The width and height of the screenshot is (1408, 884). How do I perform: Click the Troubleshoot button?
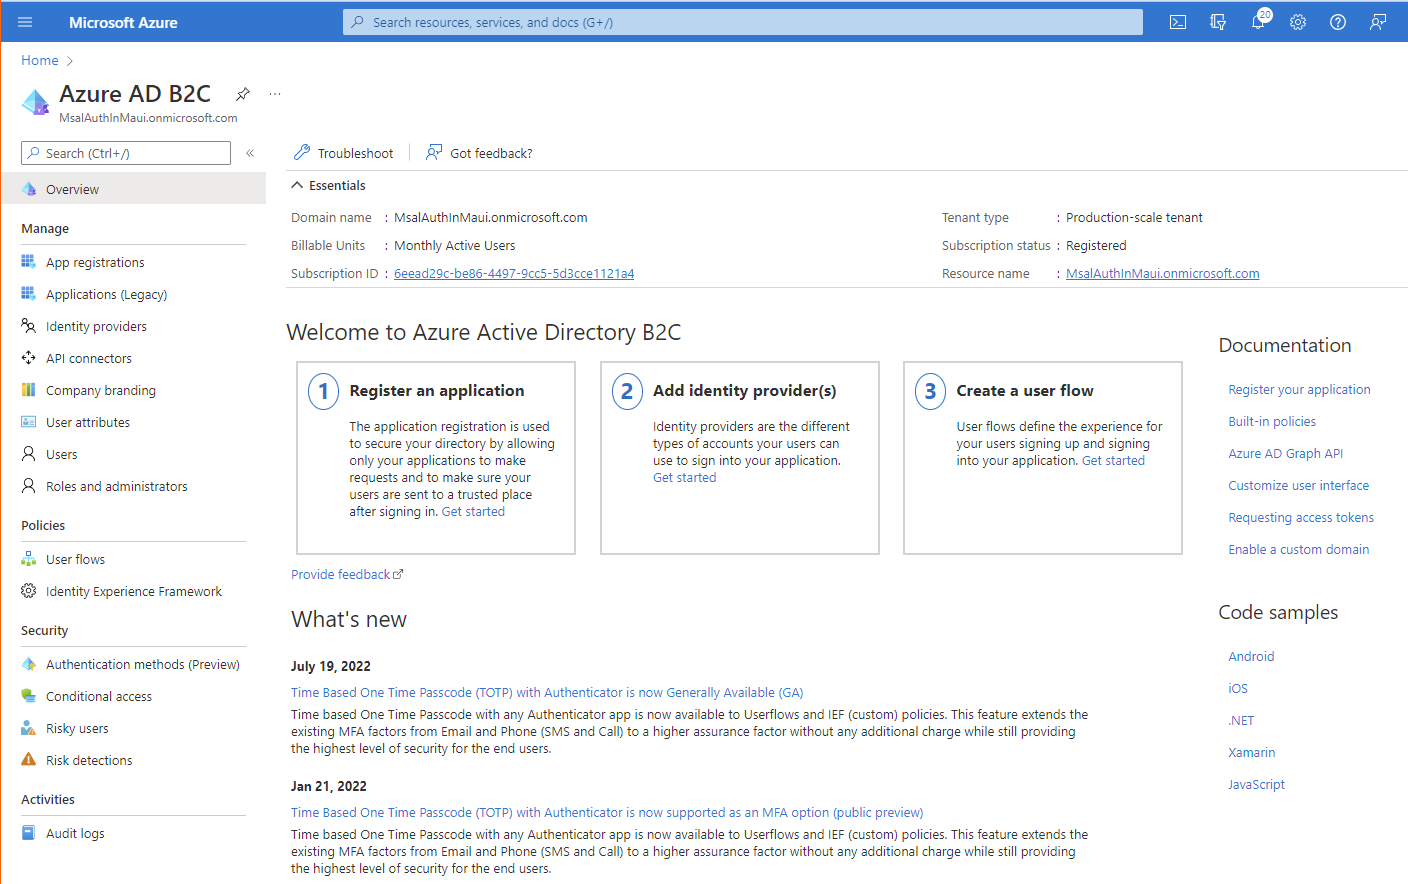click(x=343, y=153)
